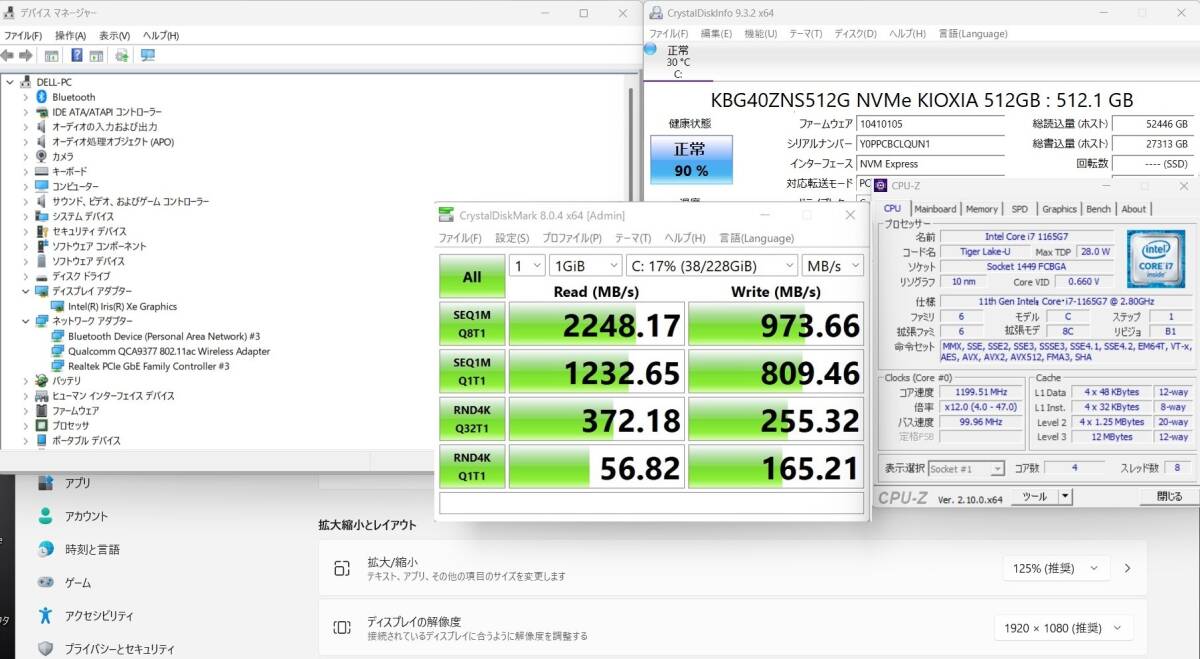Collapse the ネットワーク アダプター tree node
This screenshot has width=1200, height=659.
(26, 321)
